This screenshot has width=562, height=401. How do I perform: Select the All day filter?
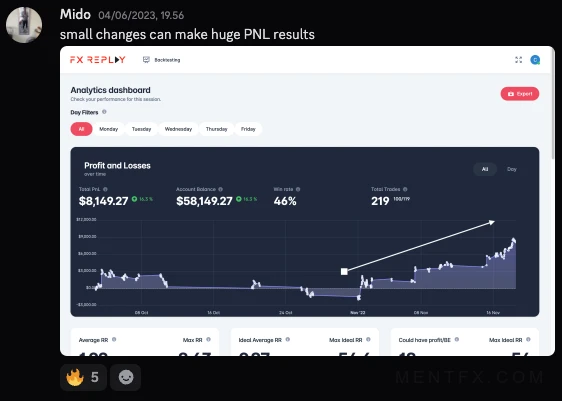coord(81,129)
